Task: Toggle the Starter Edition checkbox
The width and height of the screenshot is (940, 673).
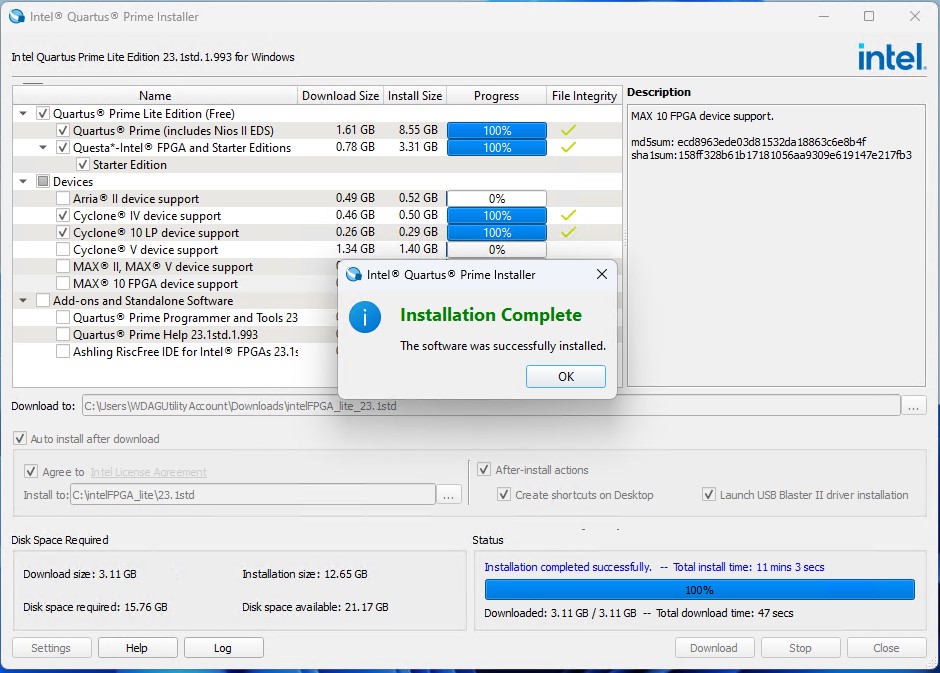Action: click(x=83, y=164)
